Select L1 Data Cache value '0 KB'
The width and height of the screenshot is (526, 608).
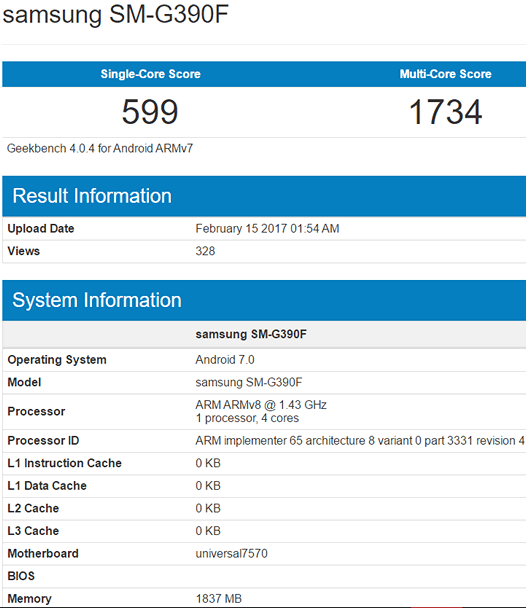point(208,485)
